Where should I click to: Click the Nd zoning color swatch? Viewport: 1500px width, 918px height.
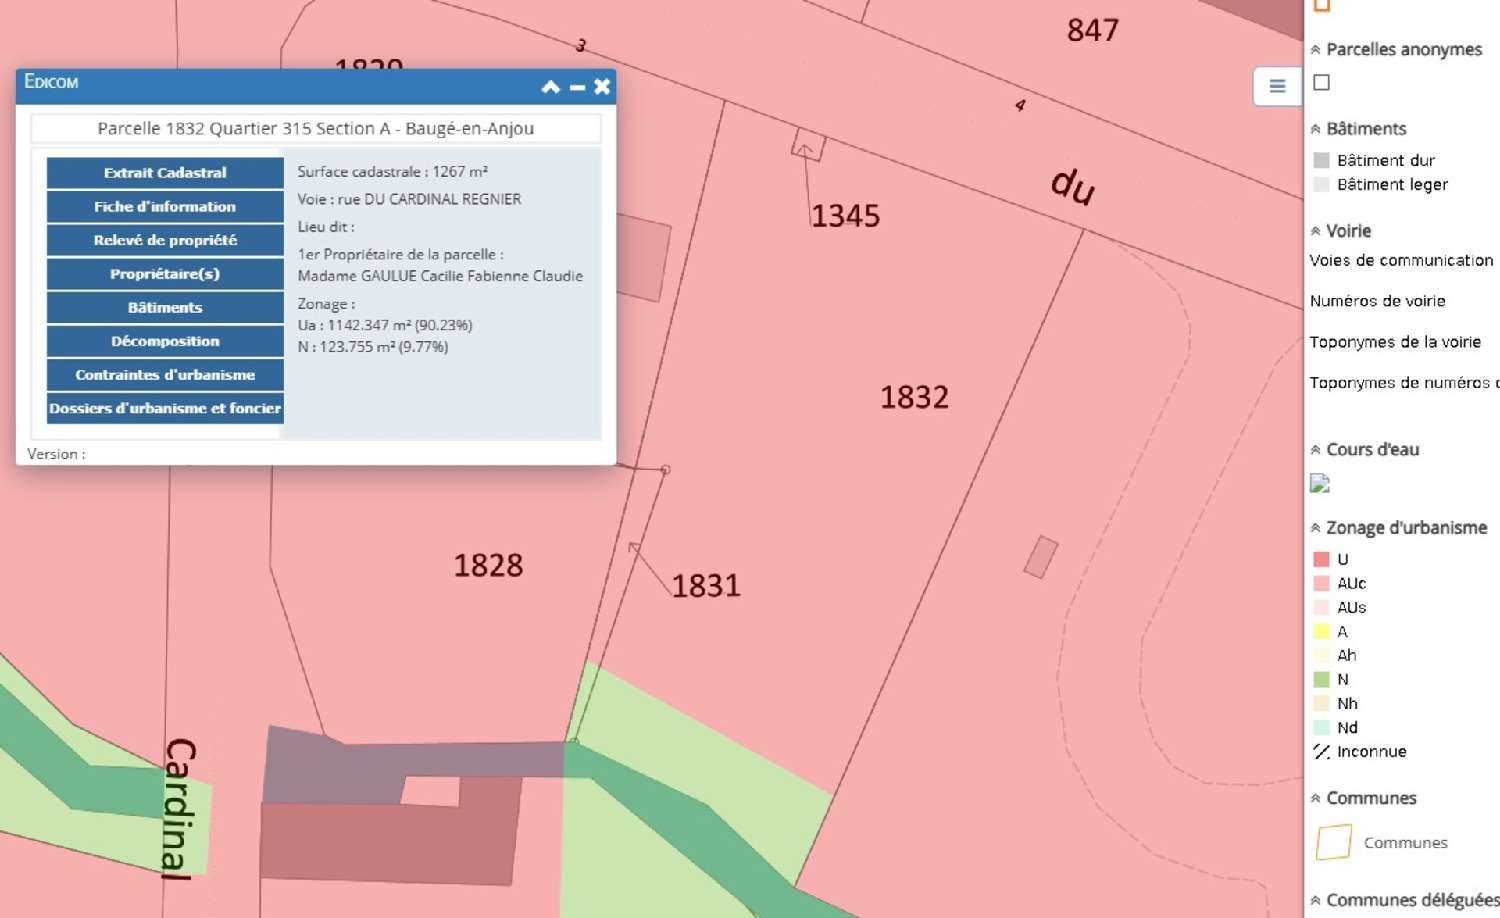click(1321, 727)
